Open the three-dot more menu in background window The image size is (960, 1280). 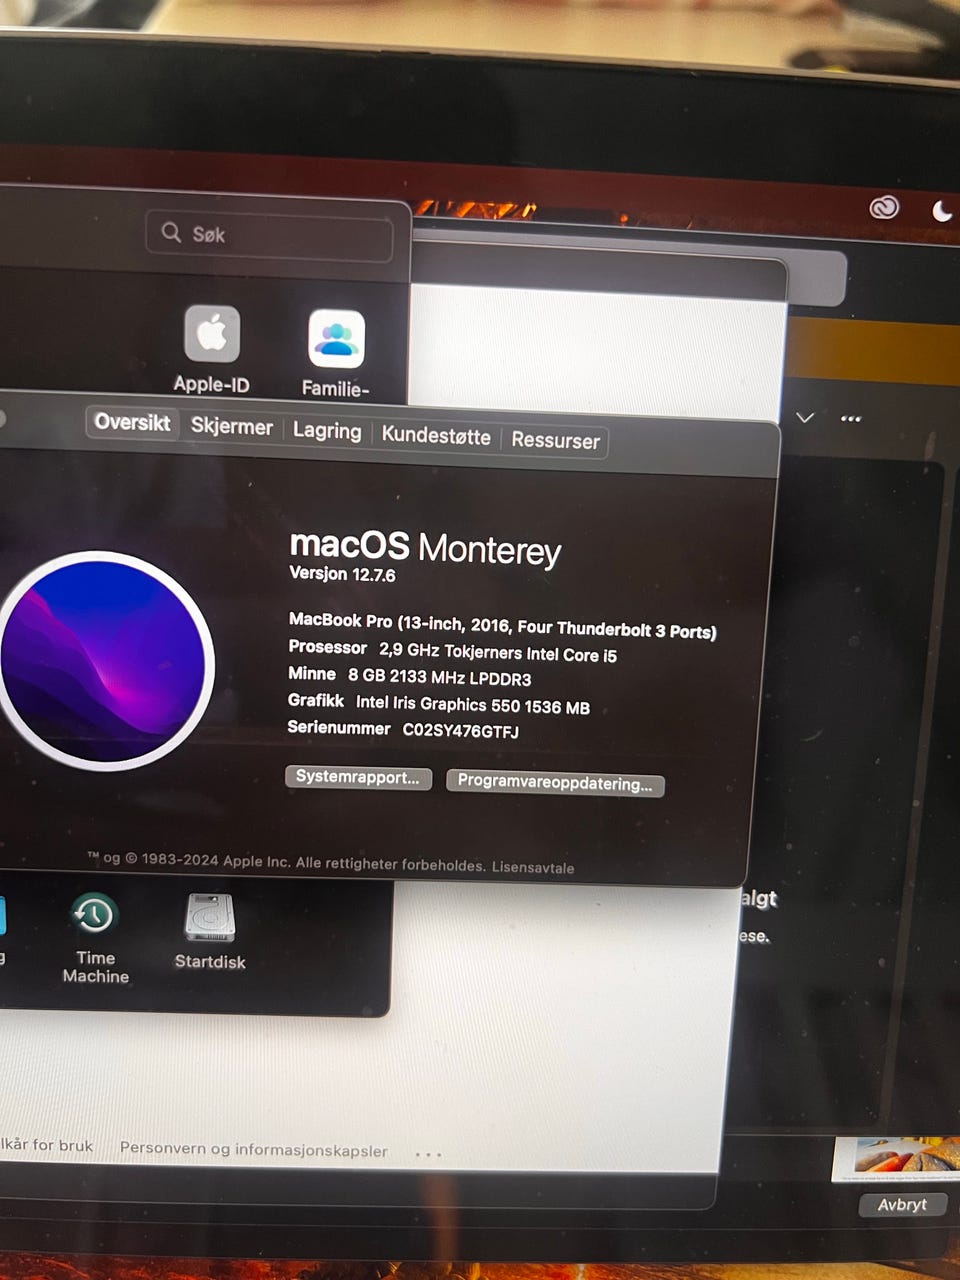click(x=851, y=419)
